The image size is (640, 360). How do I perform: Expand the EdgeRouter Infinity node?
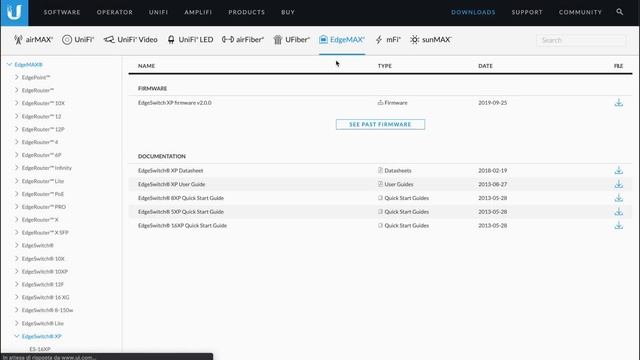[x=17, y=168]
